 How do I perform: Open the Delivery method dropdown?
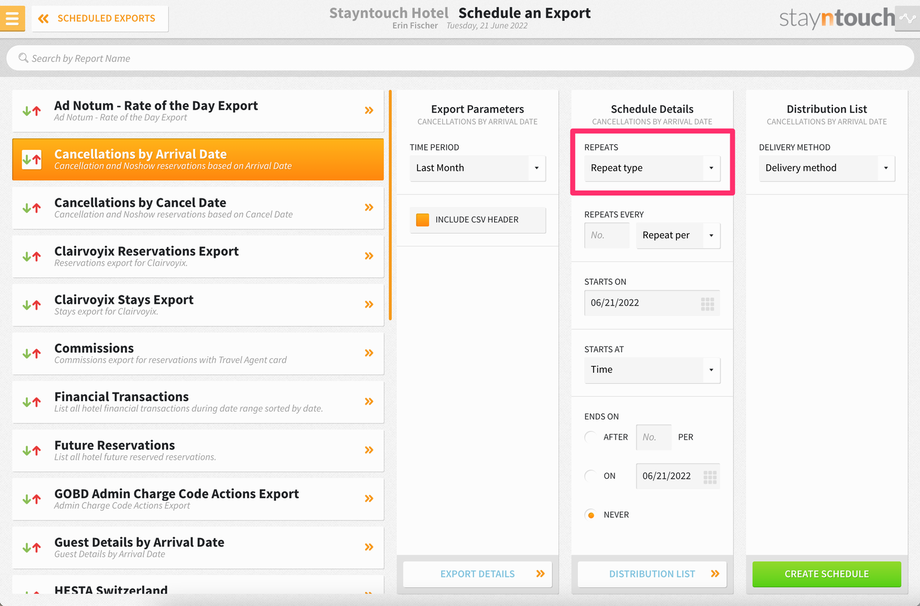(x=826, y=168)
